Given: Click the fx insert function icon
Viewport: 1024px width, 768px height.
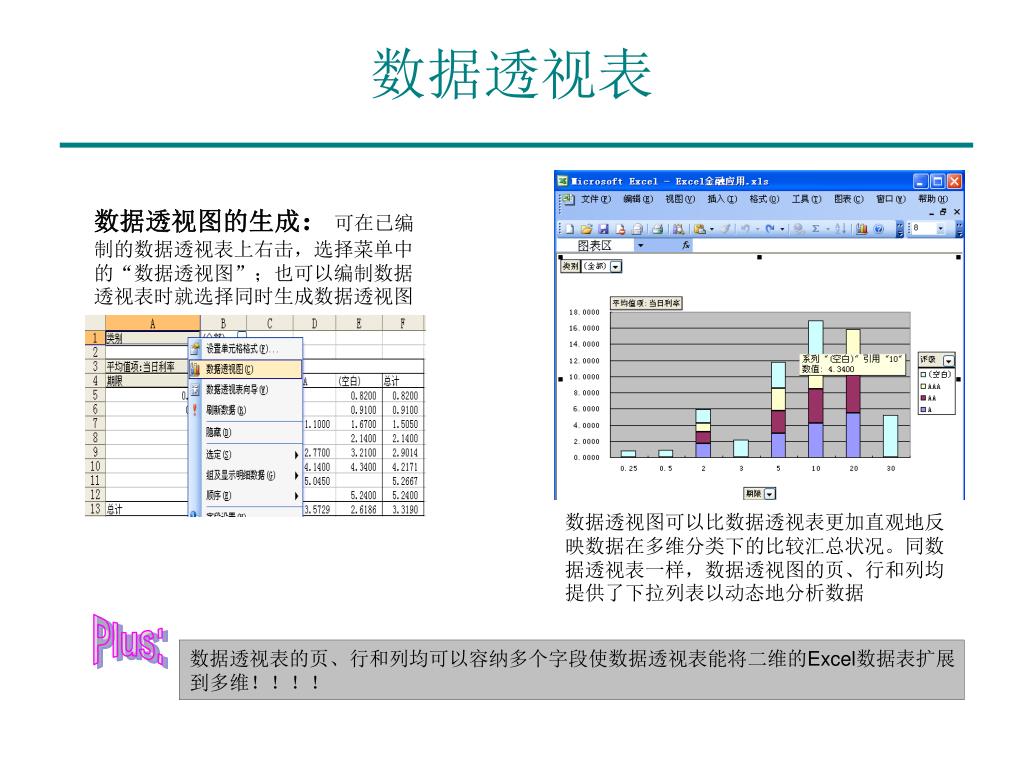Looking at the screenshot, I should click(x=687, y=246).
